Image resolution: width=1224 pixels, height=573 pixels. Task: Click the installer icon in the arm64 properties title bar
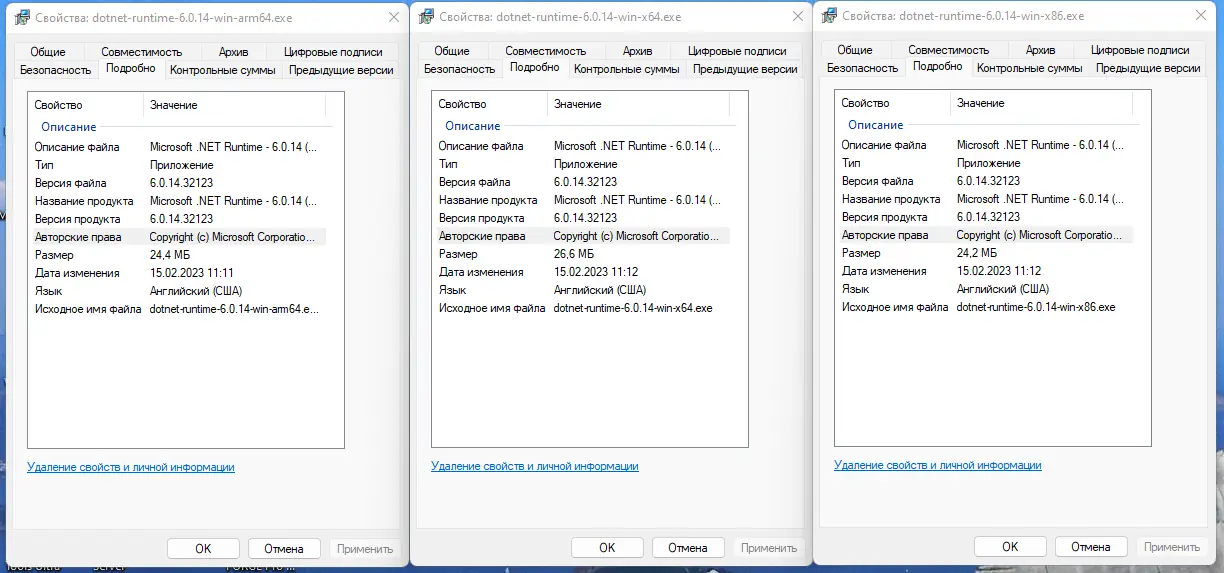click(x=22, y=16)
